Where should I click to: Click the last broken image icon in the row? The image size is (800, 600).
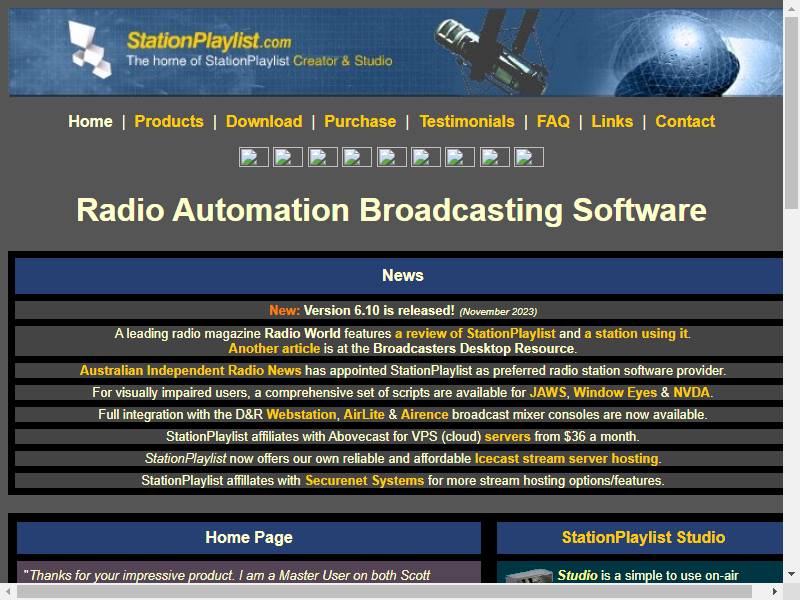[529, 157]
